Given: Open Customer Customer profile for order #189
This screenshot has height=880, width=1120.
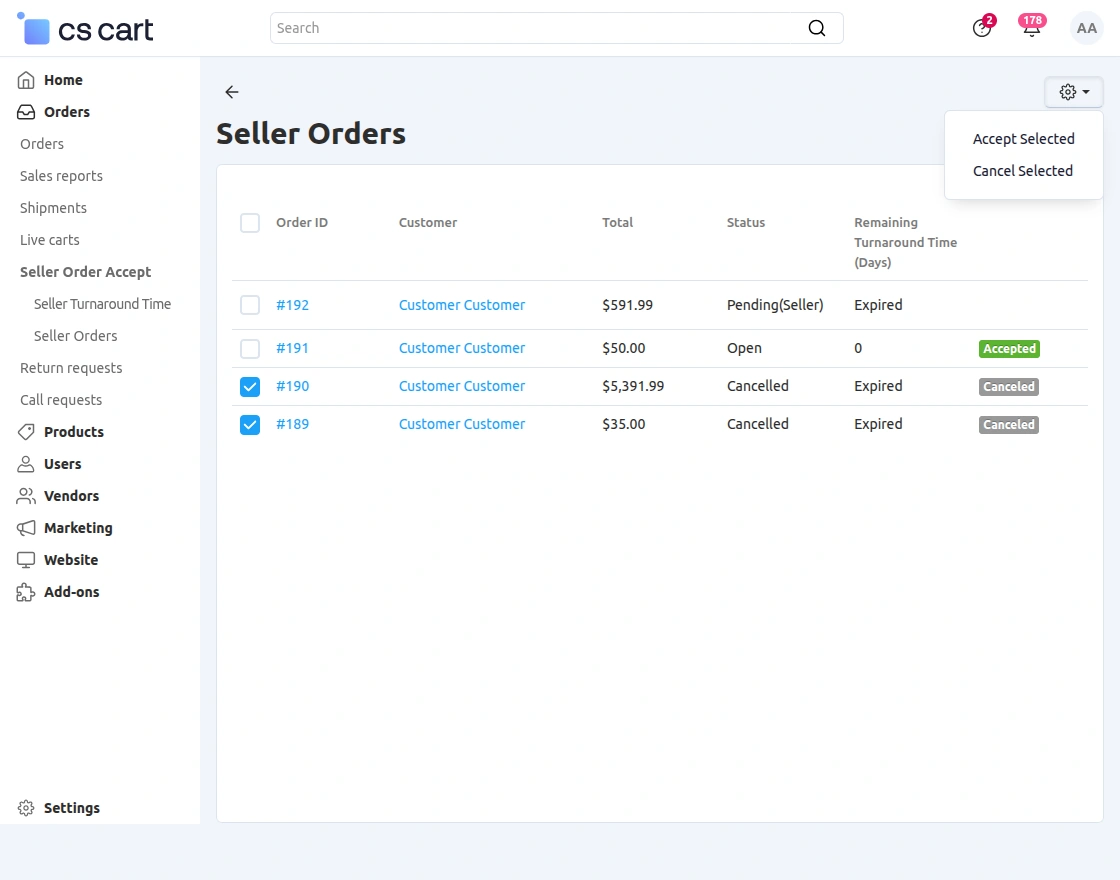Looking at the screenshot, I should (x=462, y=424).
